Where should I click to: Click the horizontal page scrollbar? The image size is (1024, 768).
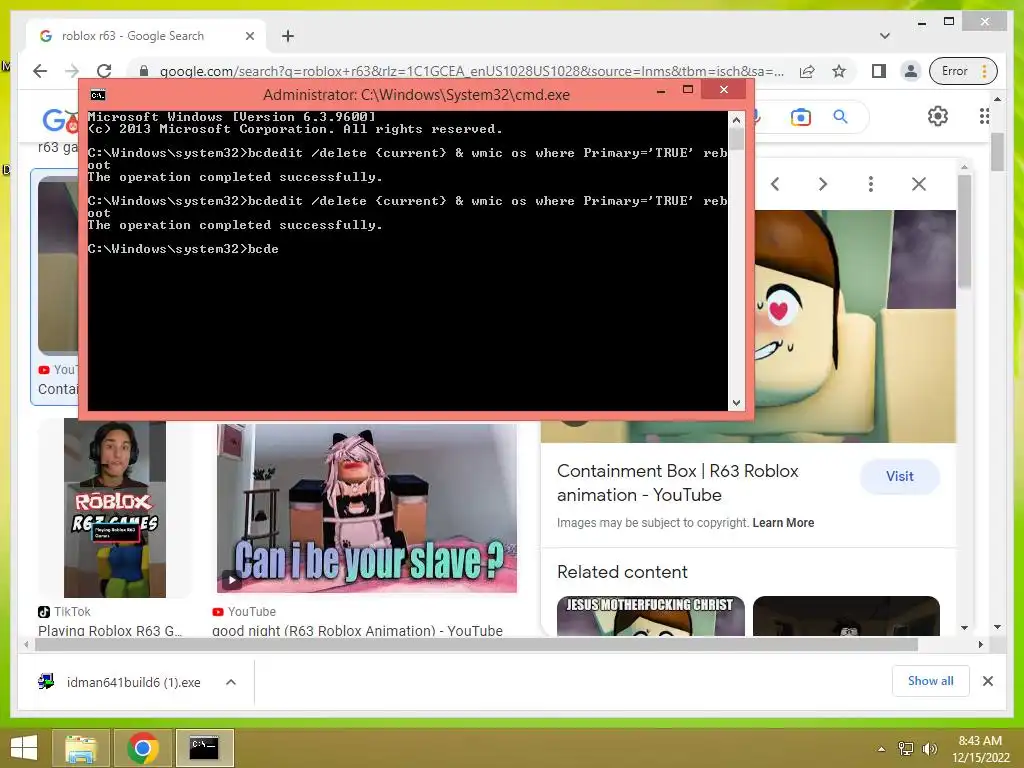[x=475, y=645]
